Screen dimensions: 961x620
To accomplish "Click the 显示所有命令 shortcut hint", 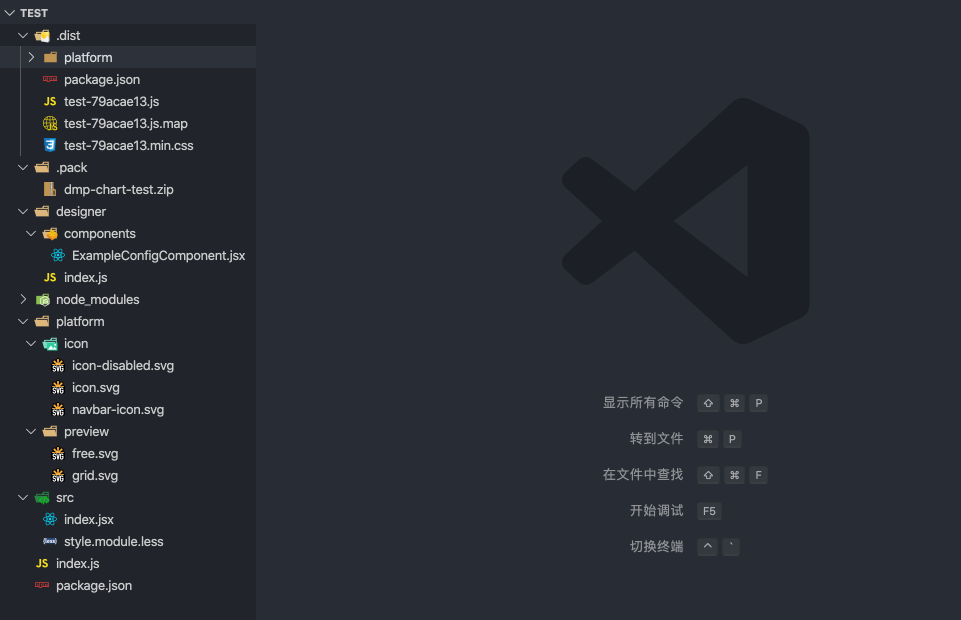I will (x=643, y=403).
